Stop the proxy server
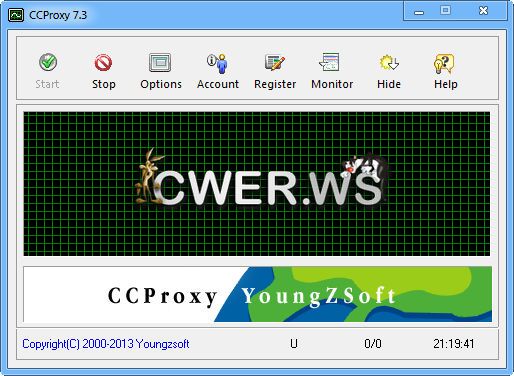The image size is (514, 376). [104, 71]
